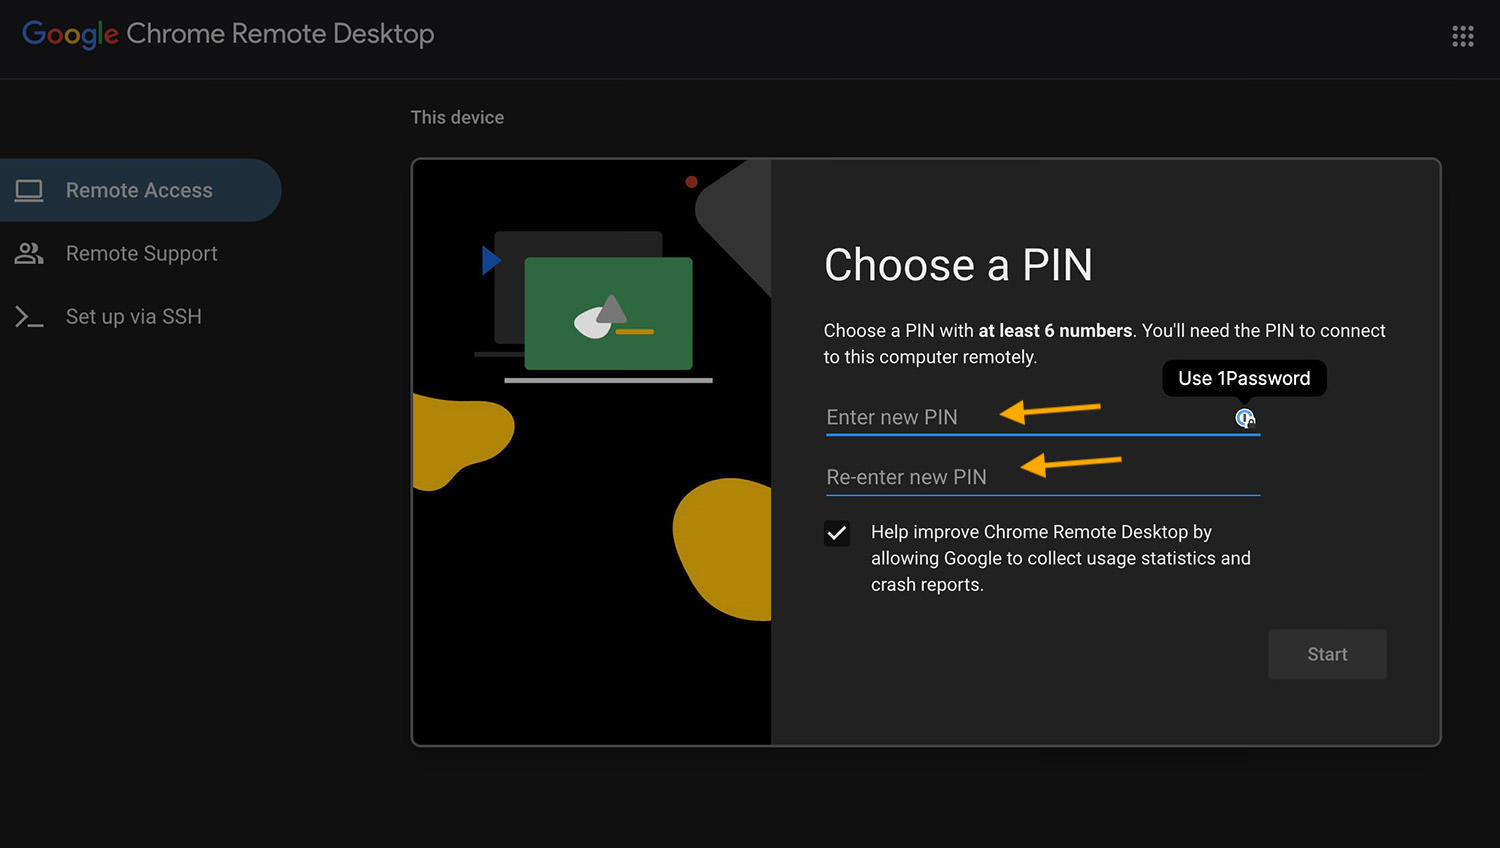The height and width of the screenshot is (848, 1500).
Task: Click the 1Password icon in PIN field
Action: point(1244,418)
